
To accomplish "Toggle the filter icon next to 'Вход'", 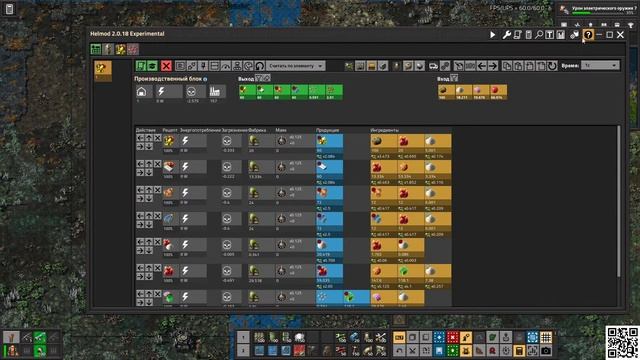I will point(454,78).
